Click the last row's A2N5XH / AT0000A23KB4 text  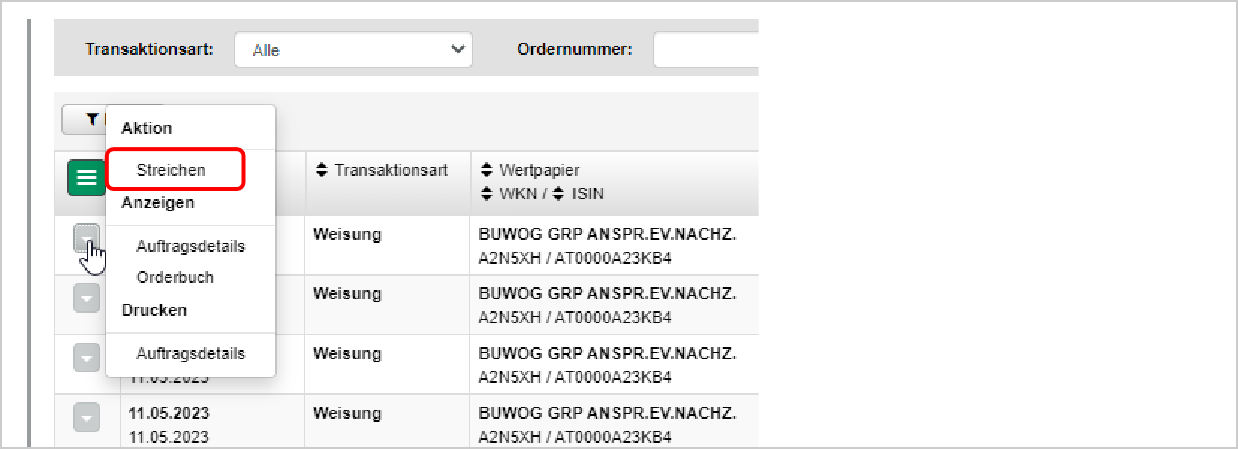[575, 437]
